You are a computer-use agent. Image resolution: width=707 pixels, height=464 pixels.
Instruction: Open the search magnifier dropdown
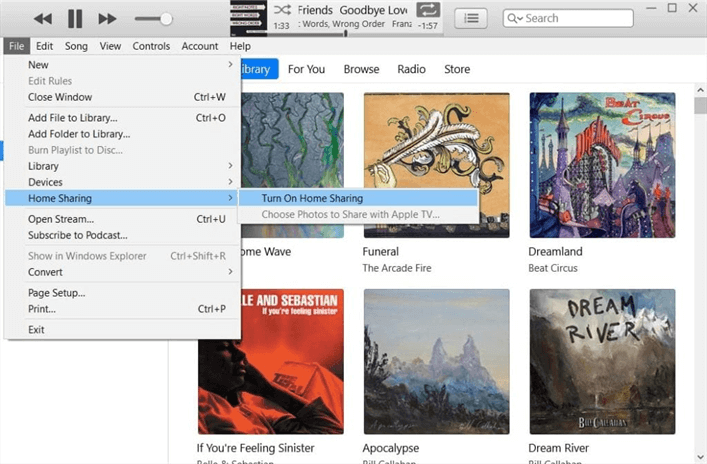514,18
